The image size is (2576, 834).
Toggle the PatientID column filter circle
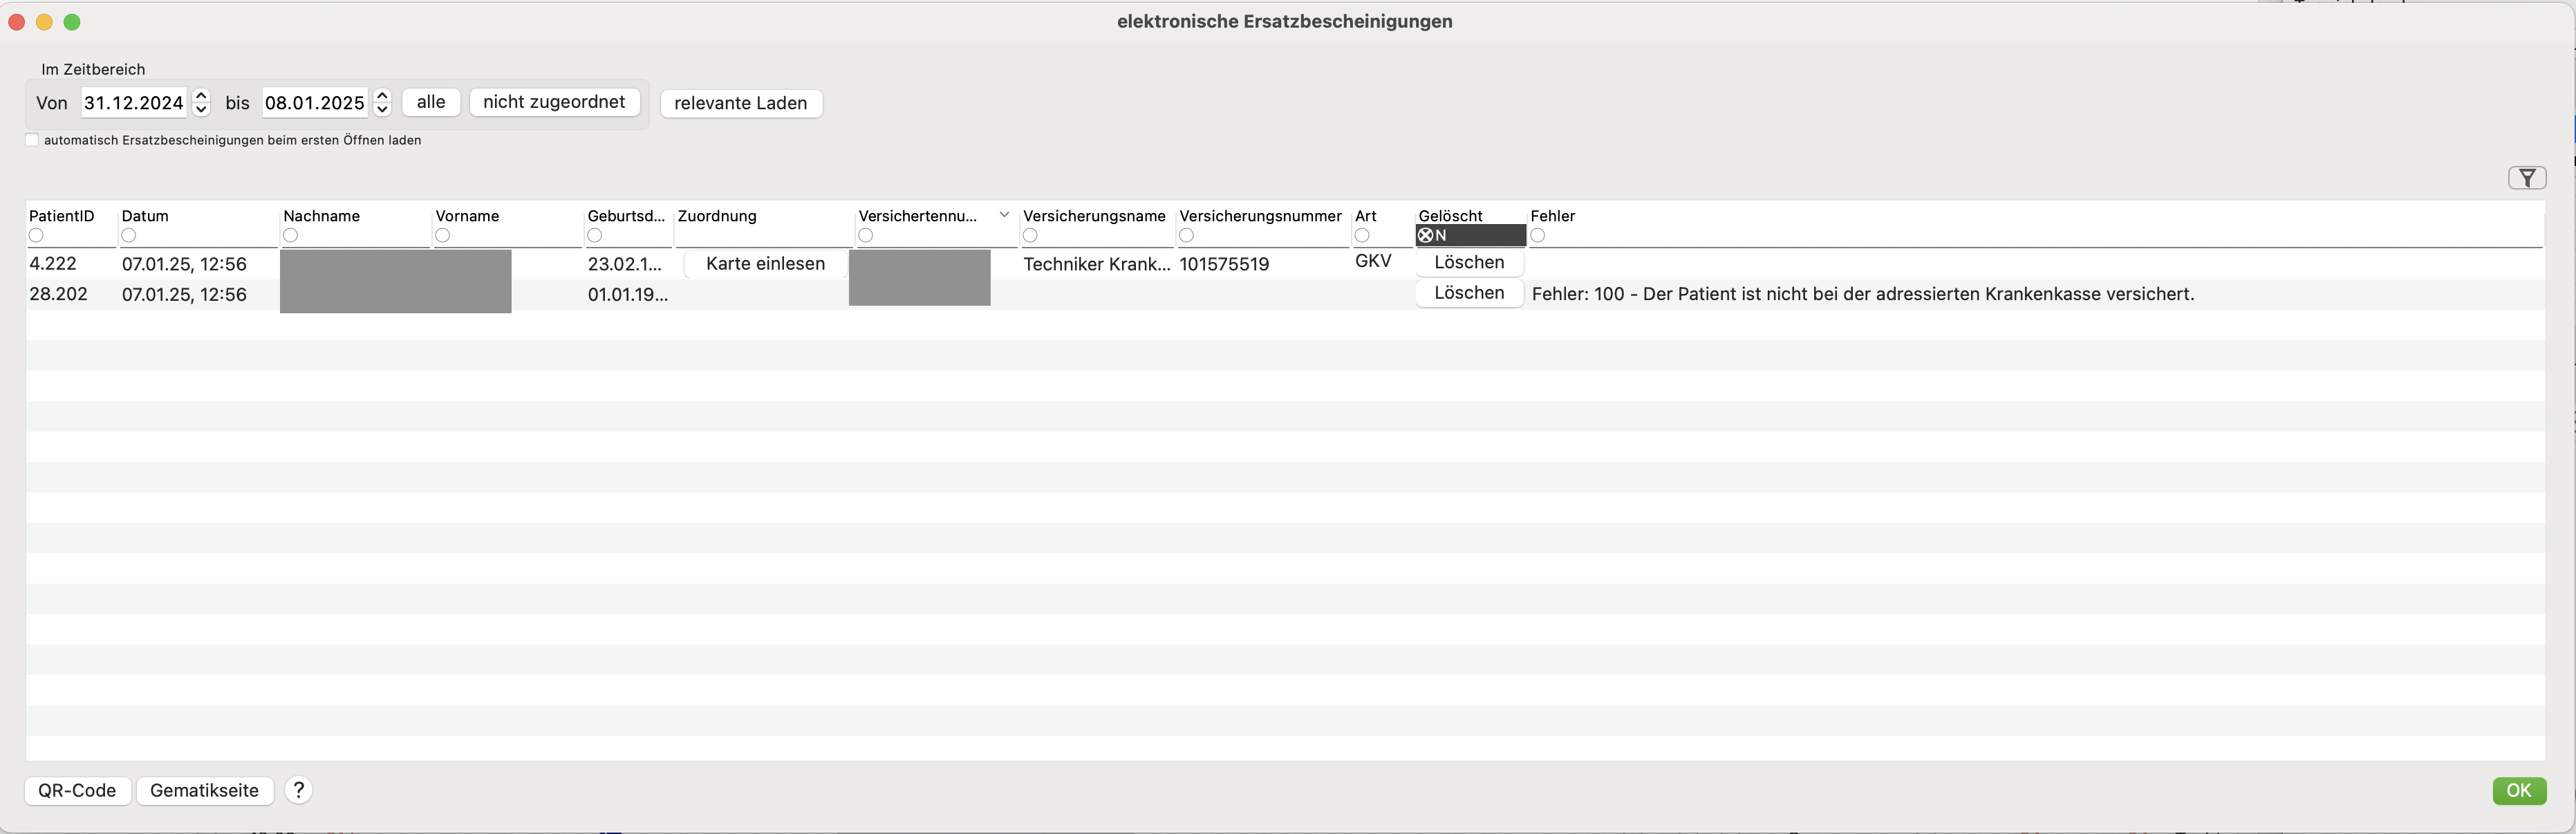click(36, 235)
